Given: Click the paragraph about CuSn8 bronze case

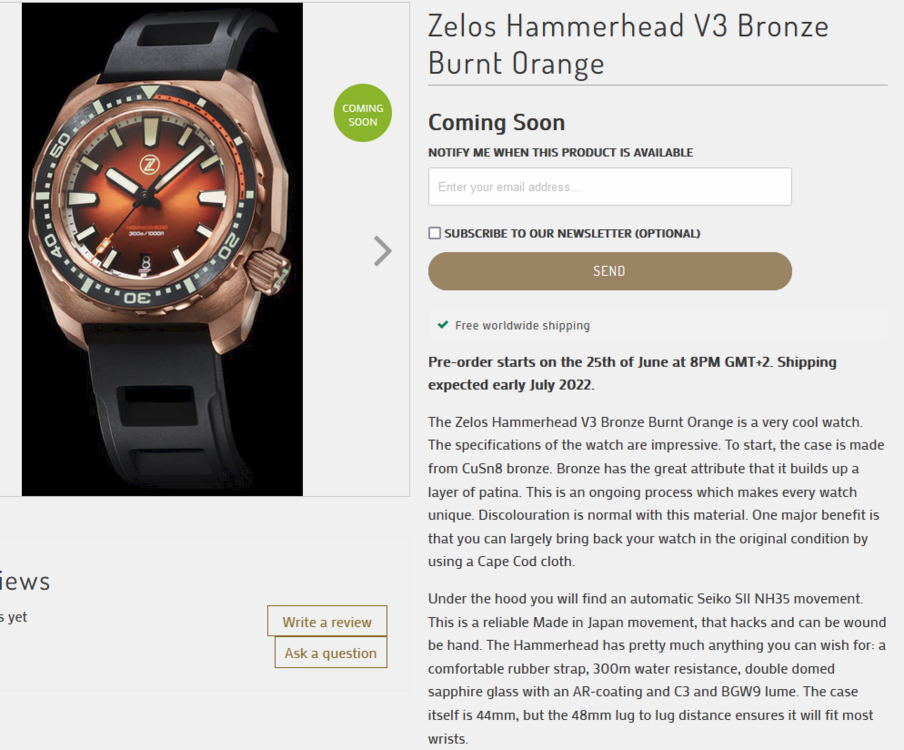Looking at the screenshot, I should click(655, 491).
